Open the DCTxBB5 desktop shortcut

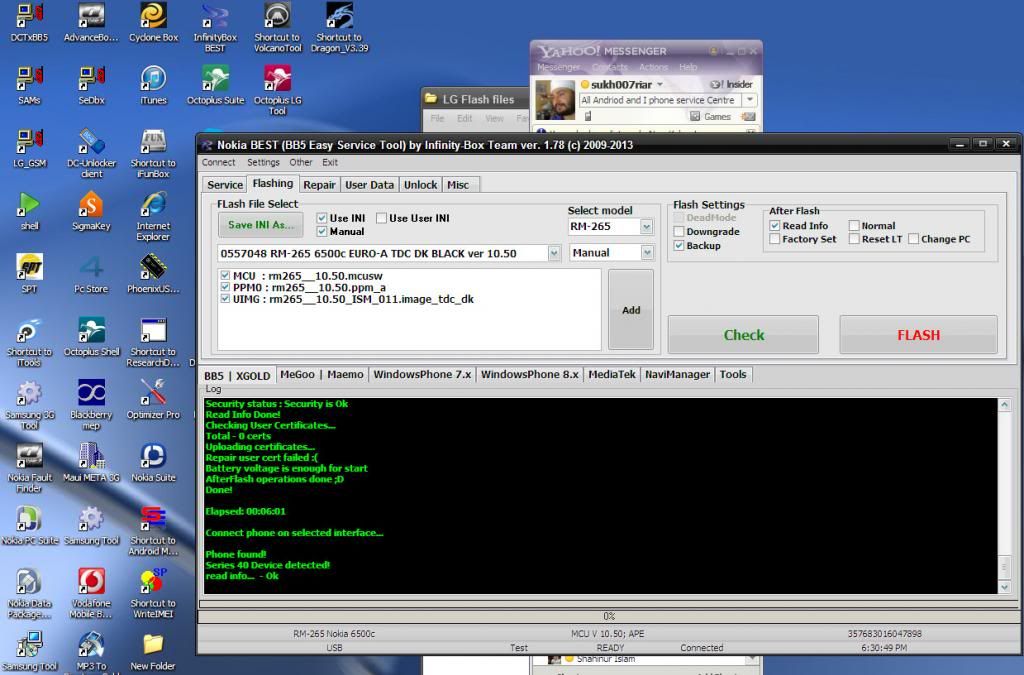click(29, 22)
